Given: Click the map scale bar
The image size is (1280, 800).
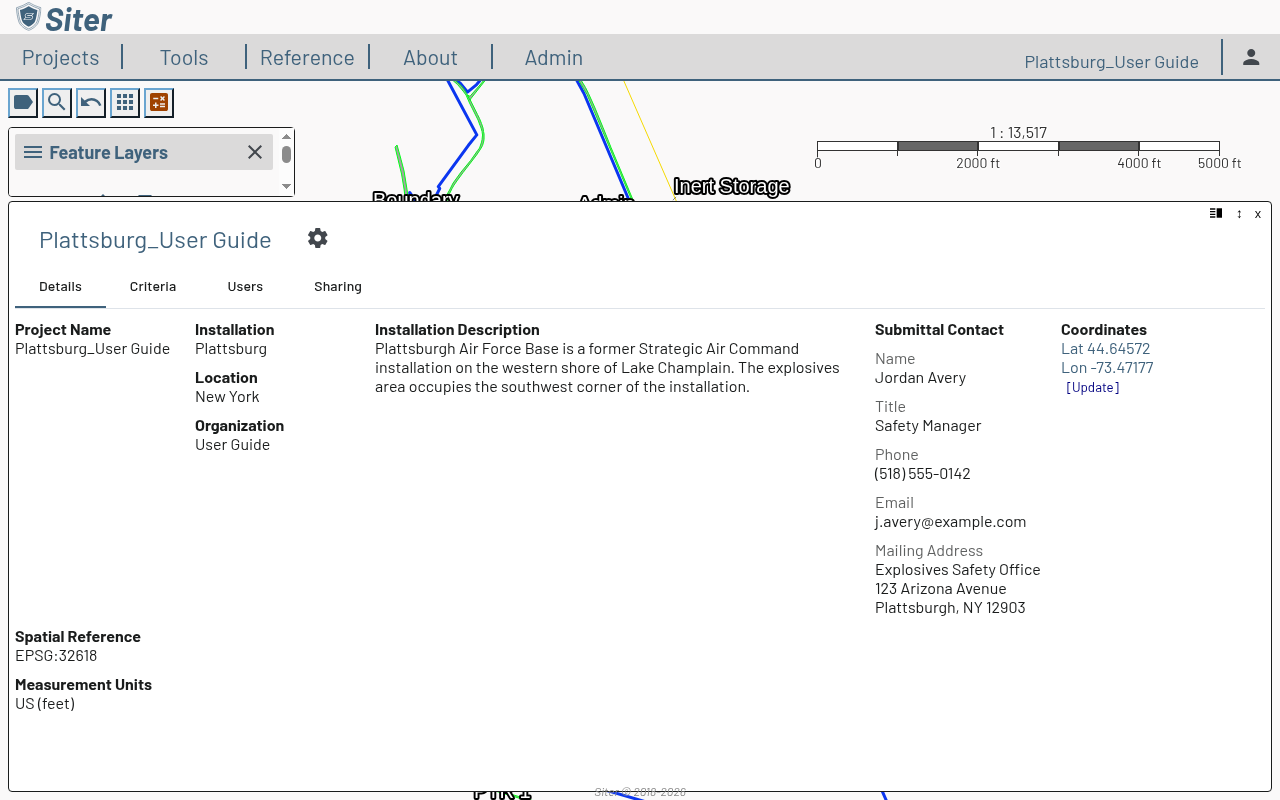Looking at the screenshot, I should pyautogui.click(x=1018, y=147).
